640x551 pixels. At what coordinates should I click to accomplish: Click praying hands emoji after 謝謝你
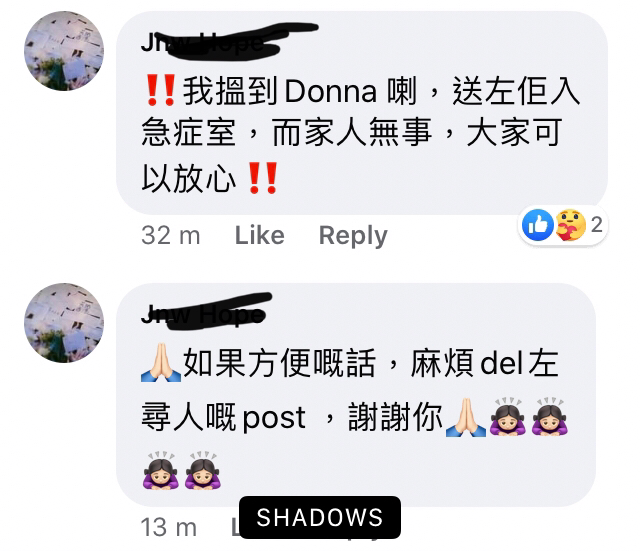tap(466, 418)
